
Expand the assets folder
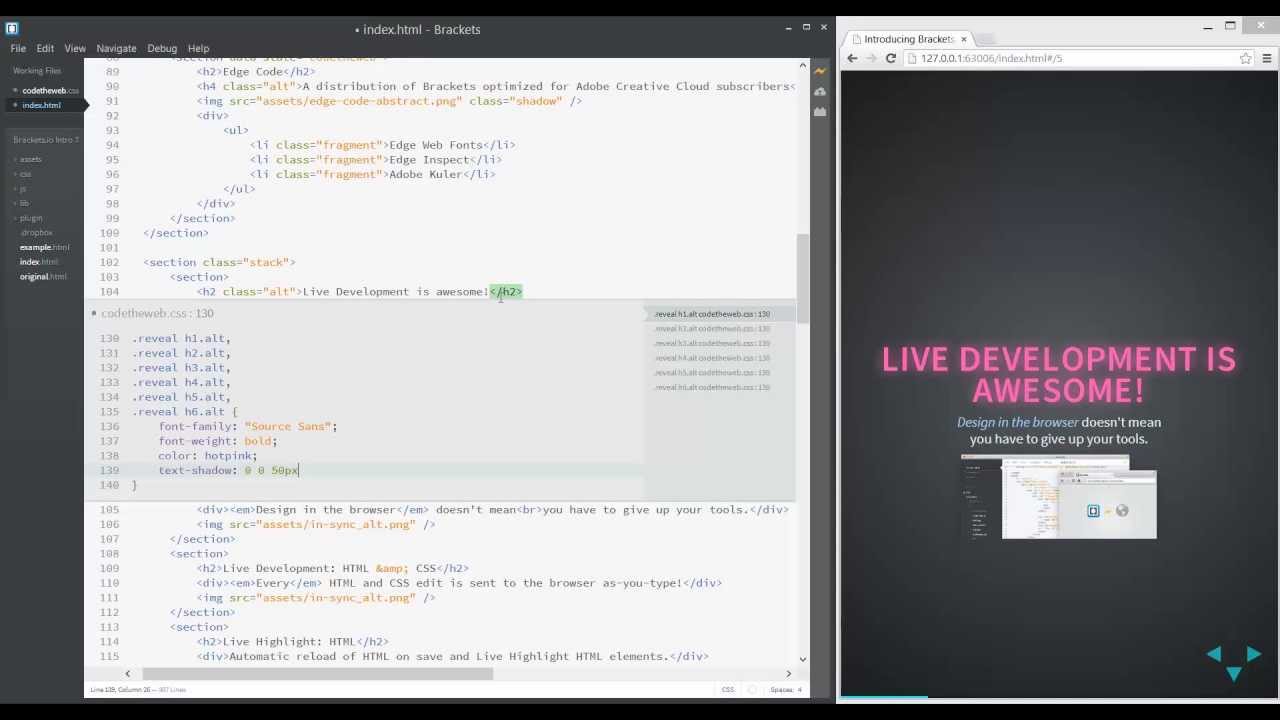(x=30, y=159)
